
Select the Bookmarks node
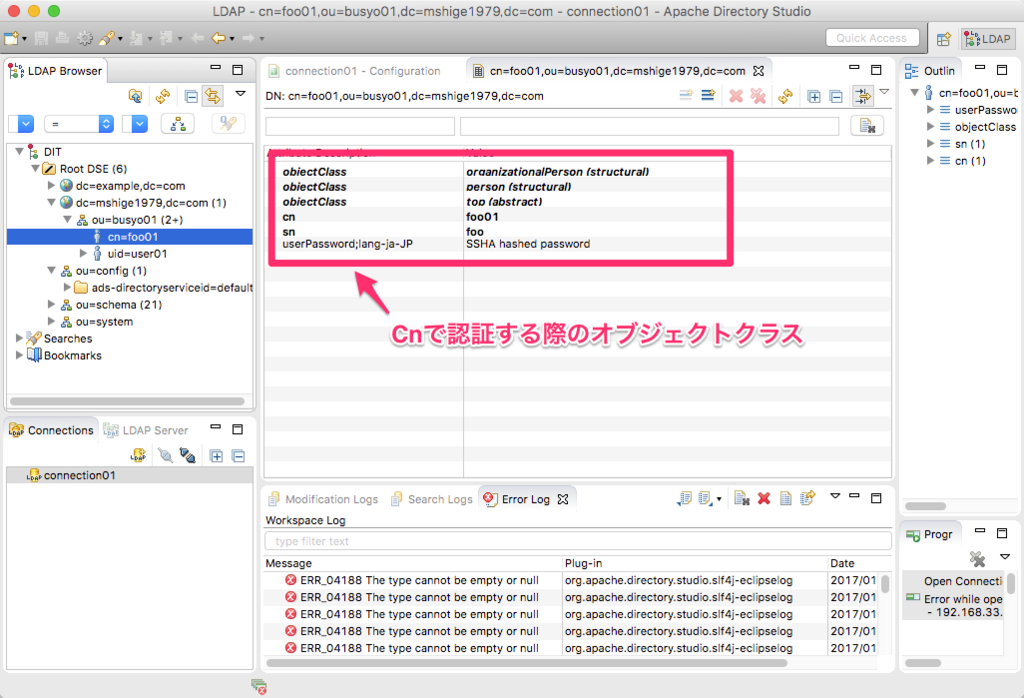pos(72,355)
